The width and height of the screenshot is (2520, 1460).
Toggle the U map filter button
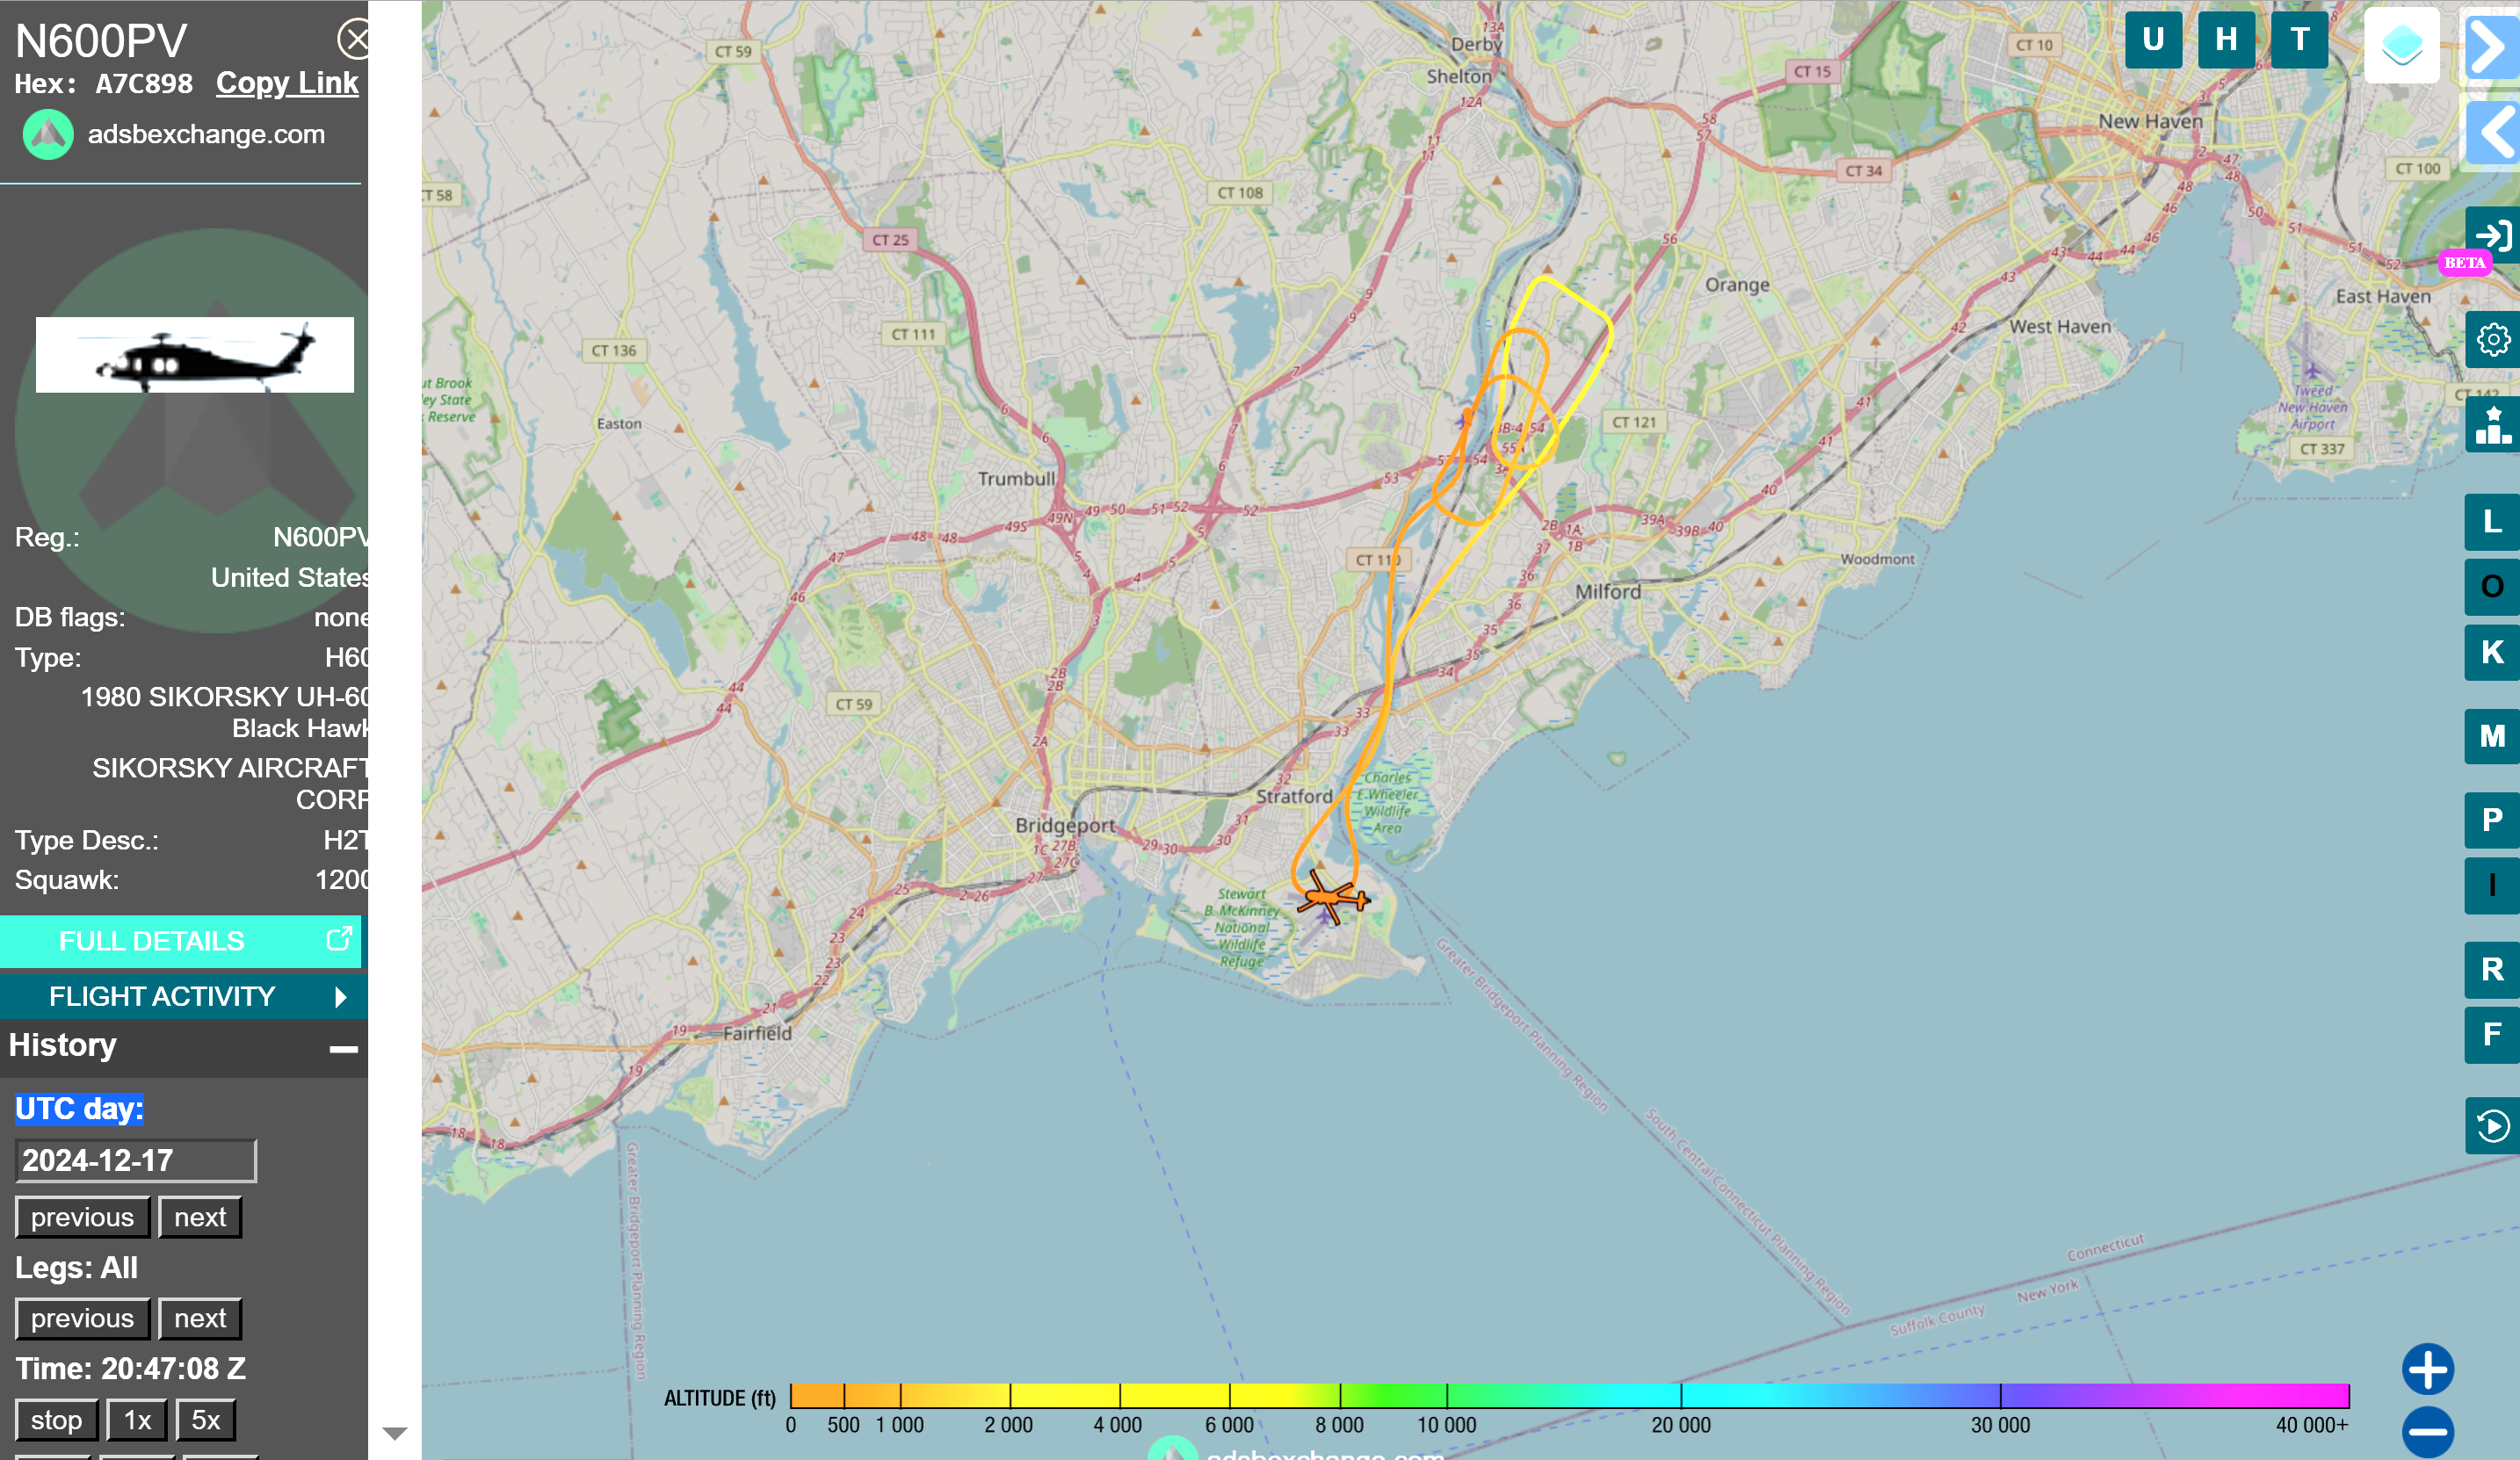pyautogui.click(x=2153, y=40)
